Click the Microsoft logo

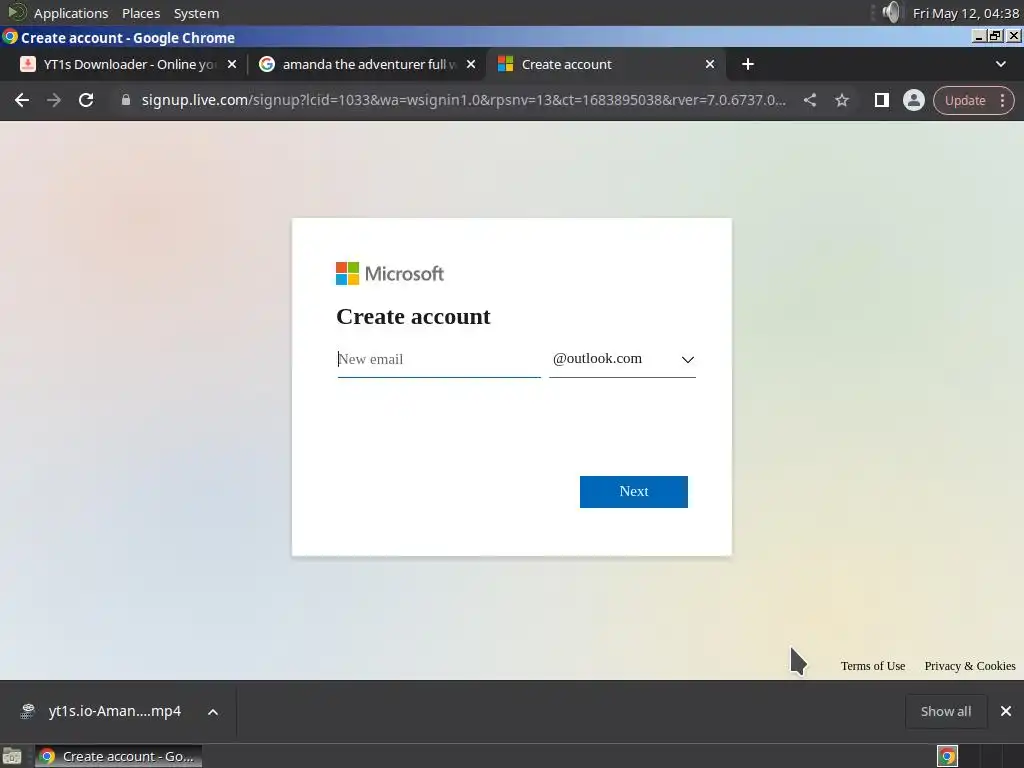390,274
